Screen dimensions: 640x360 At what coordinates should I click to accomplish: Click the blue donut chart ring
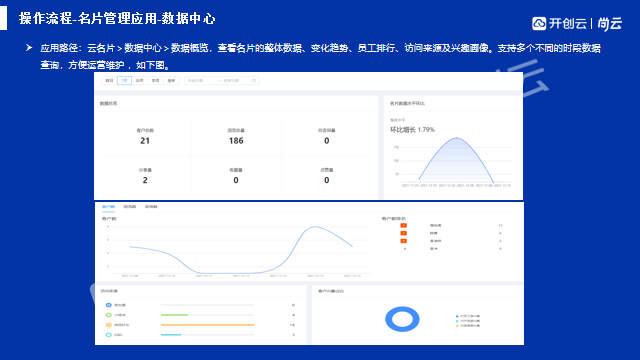[x=402, y=319]
